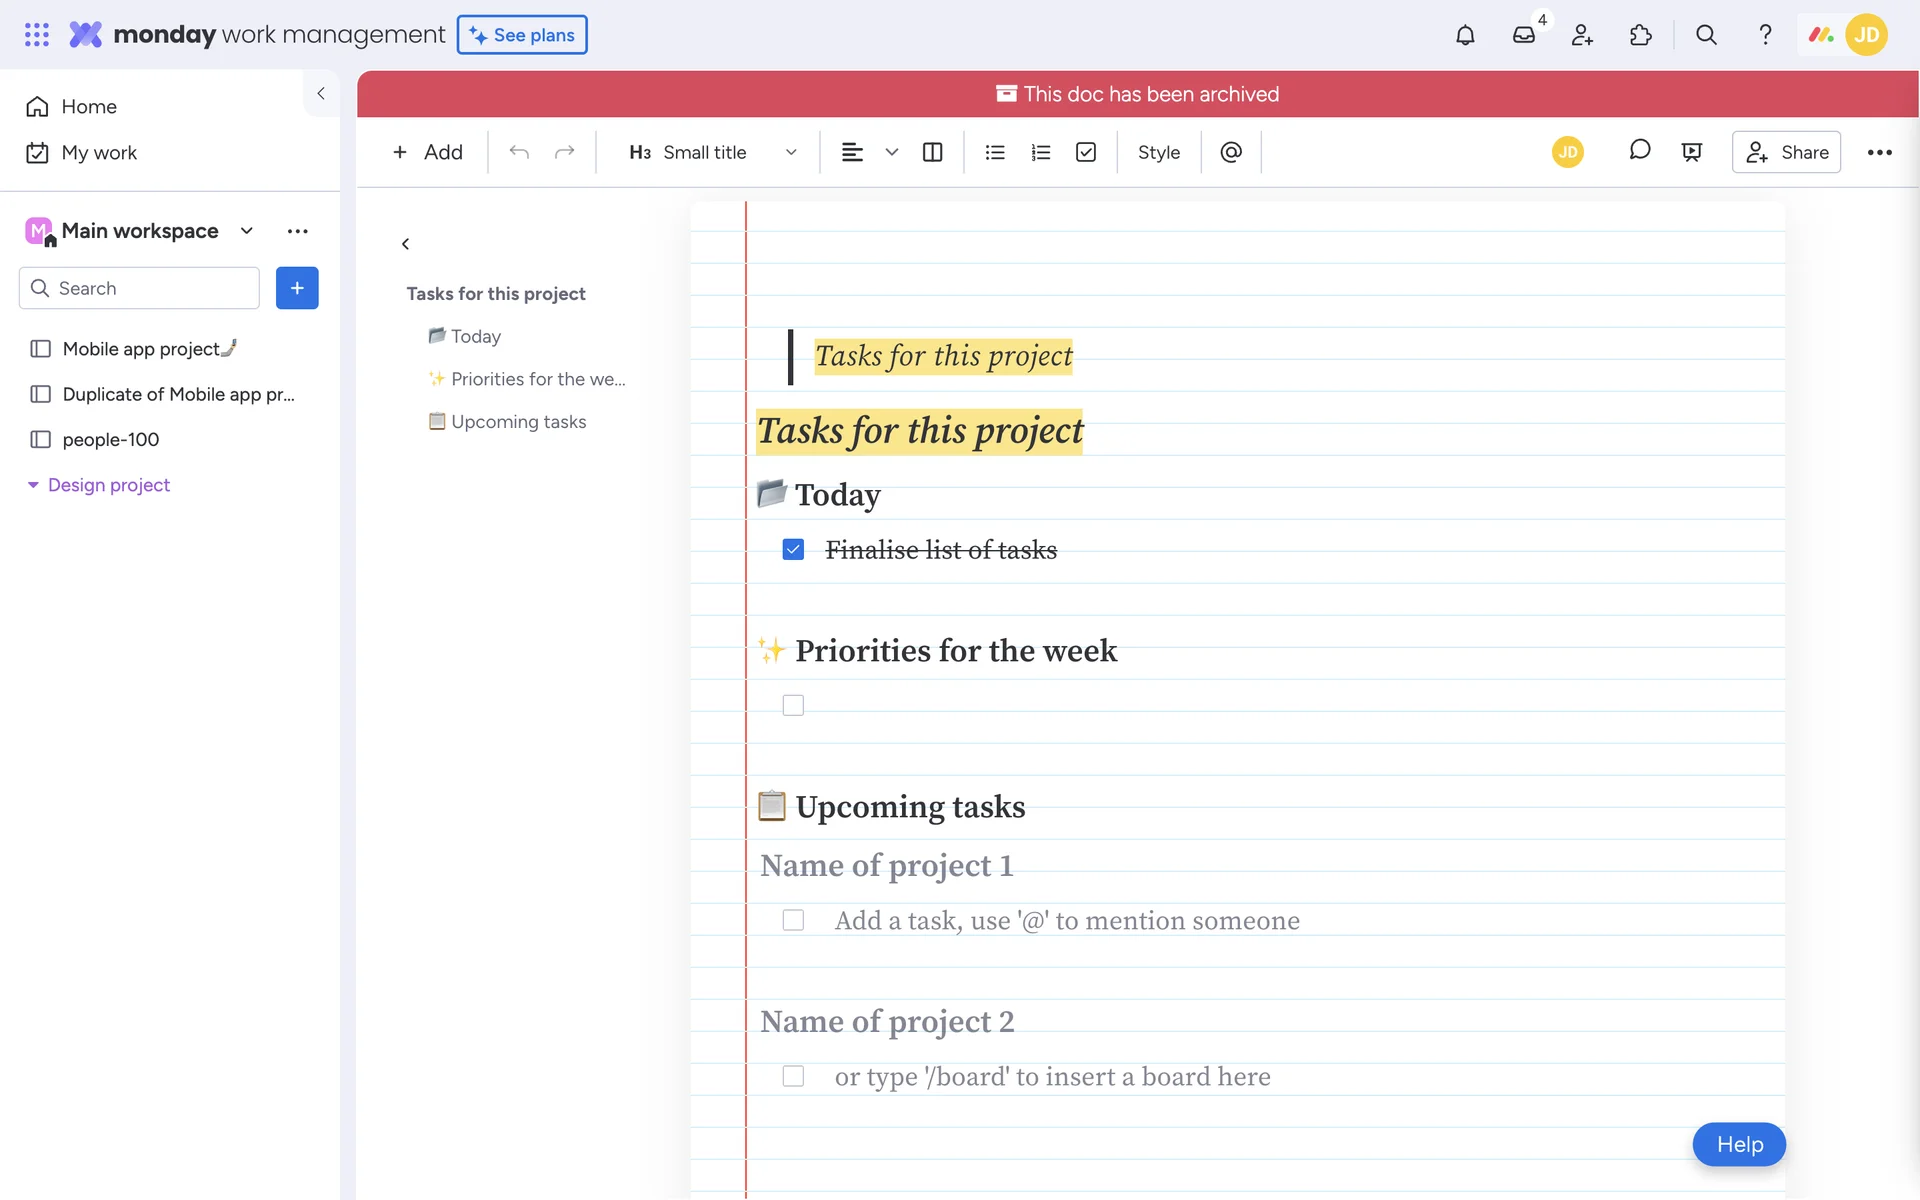Uncheck Finalise list of tasks

793,550
